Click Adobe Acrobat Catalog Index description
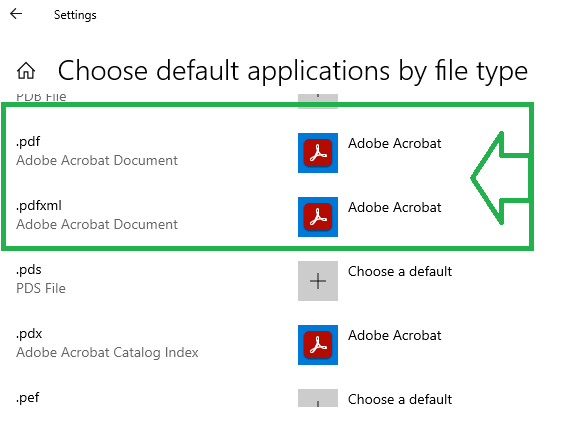Screen dimensions: 561x422 pos(107,353)
